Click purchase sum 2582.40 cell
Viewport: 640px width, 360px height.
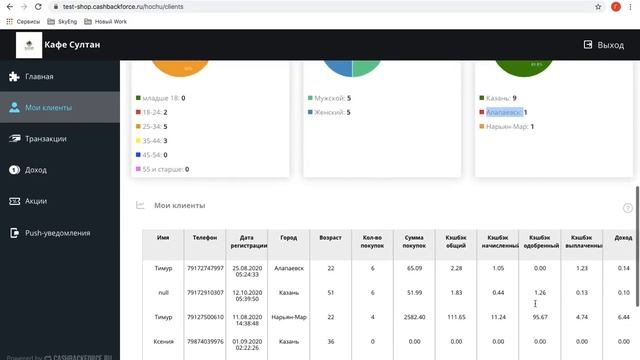coord(414,317)
